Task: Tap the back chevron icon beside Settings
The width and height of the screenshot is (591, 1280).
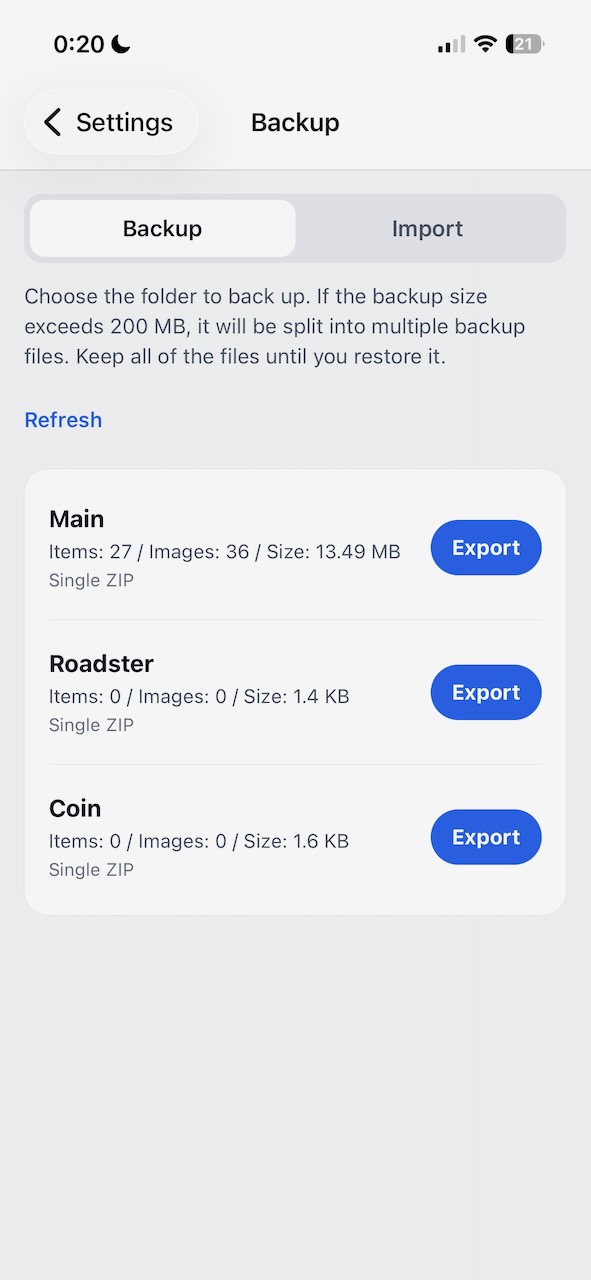Action: pos(52,122)
